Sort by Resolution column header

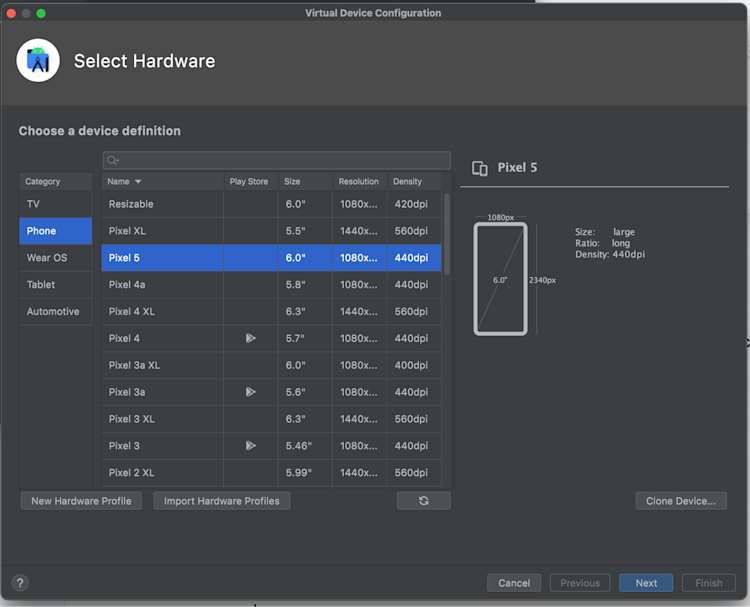(x=358, y=182)
